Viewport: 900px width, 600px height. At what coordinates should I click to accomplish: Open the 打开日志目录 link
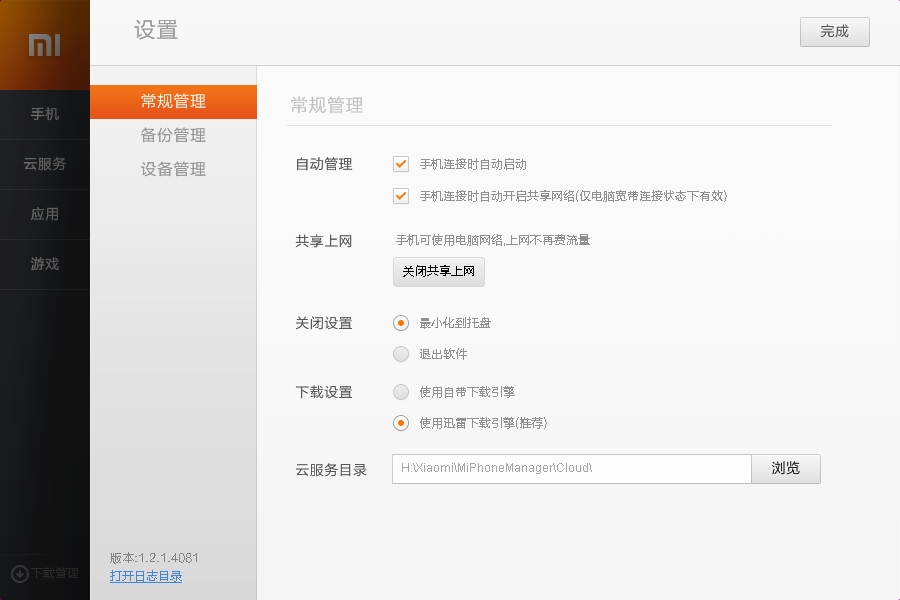coord(146,576)
